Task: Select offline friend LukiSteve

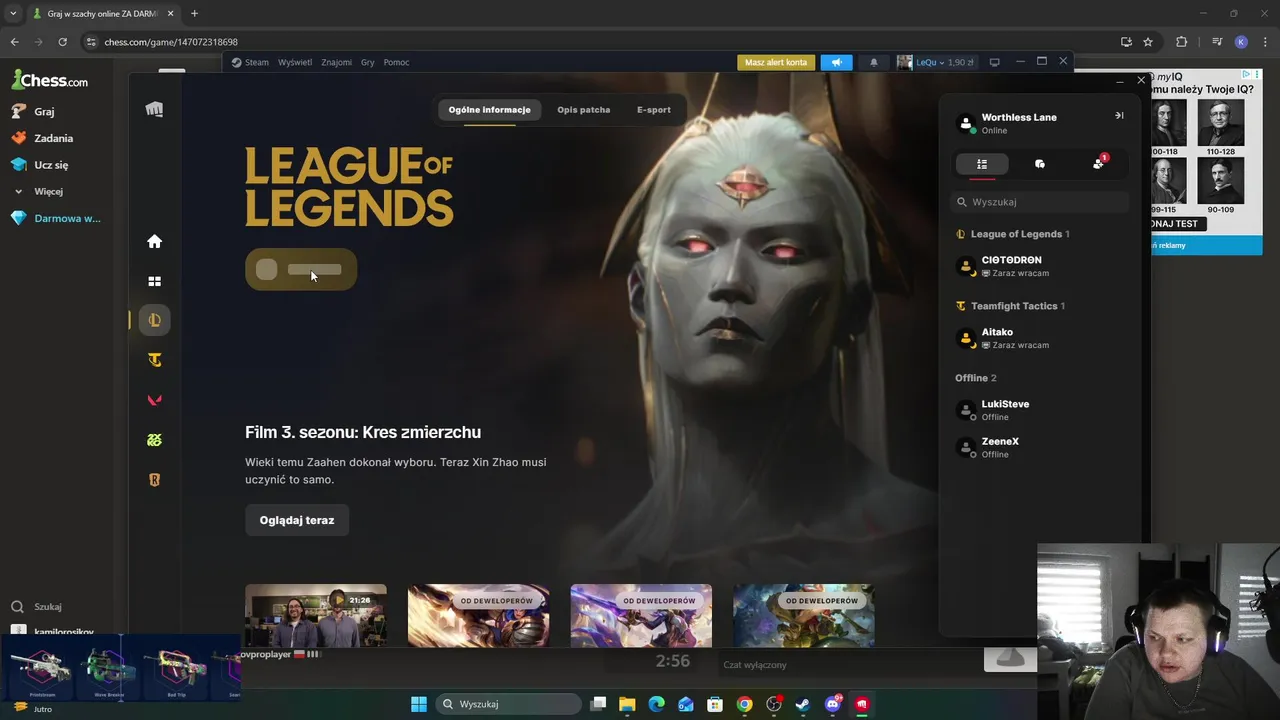Action: click(1040, 410)
